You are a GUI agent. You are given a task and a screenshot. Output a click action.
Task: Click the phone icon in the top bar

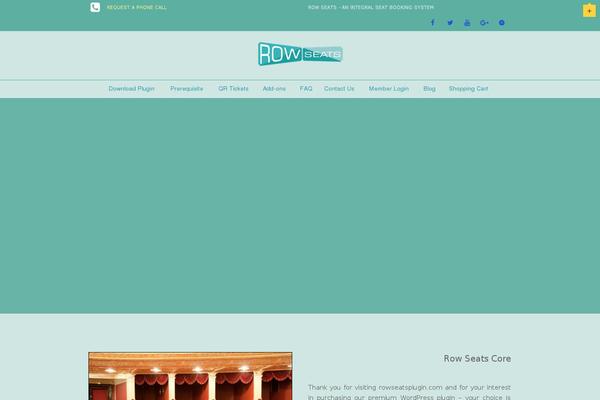(x=95, y=7)
